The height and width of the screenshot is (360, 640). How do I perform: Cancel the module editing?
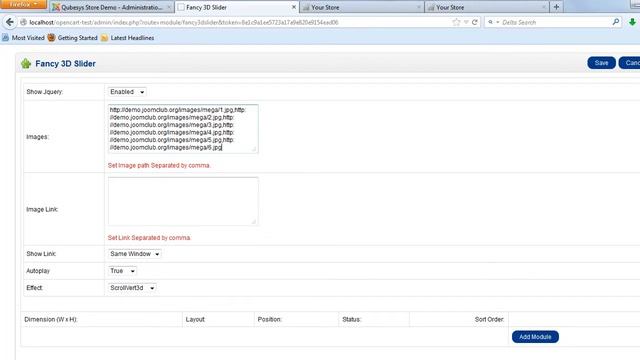pyautogui.click(x=630, y=63)
